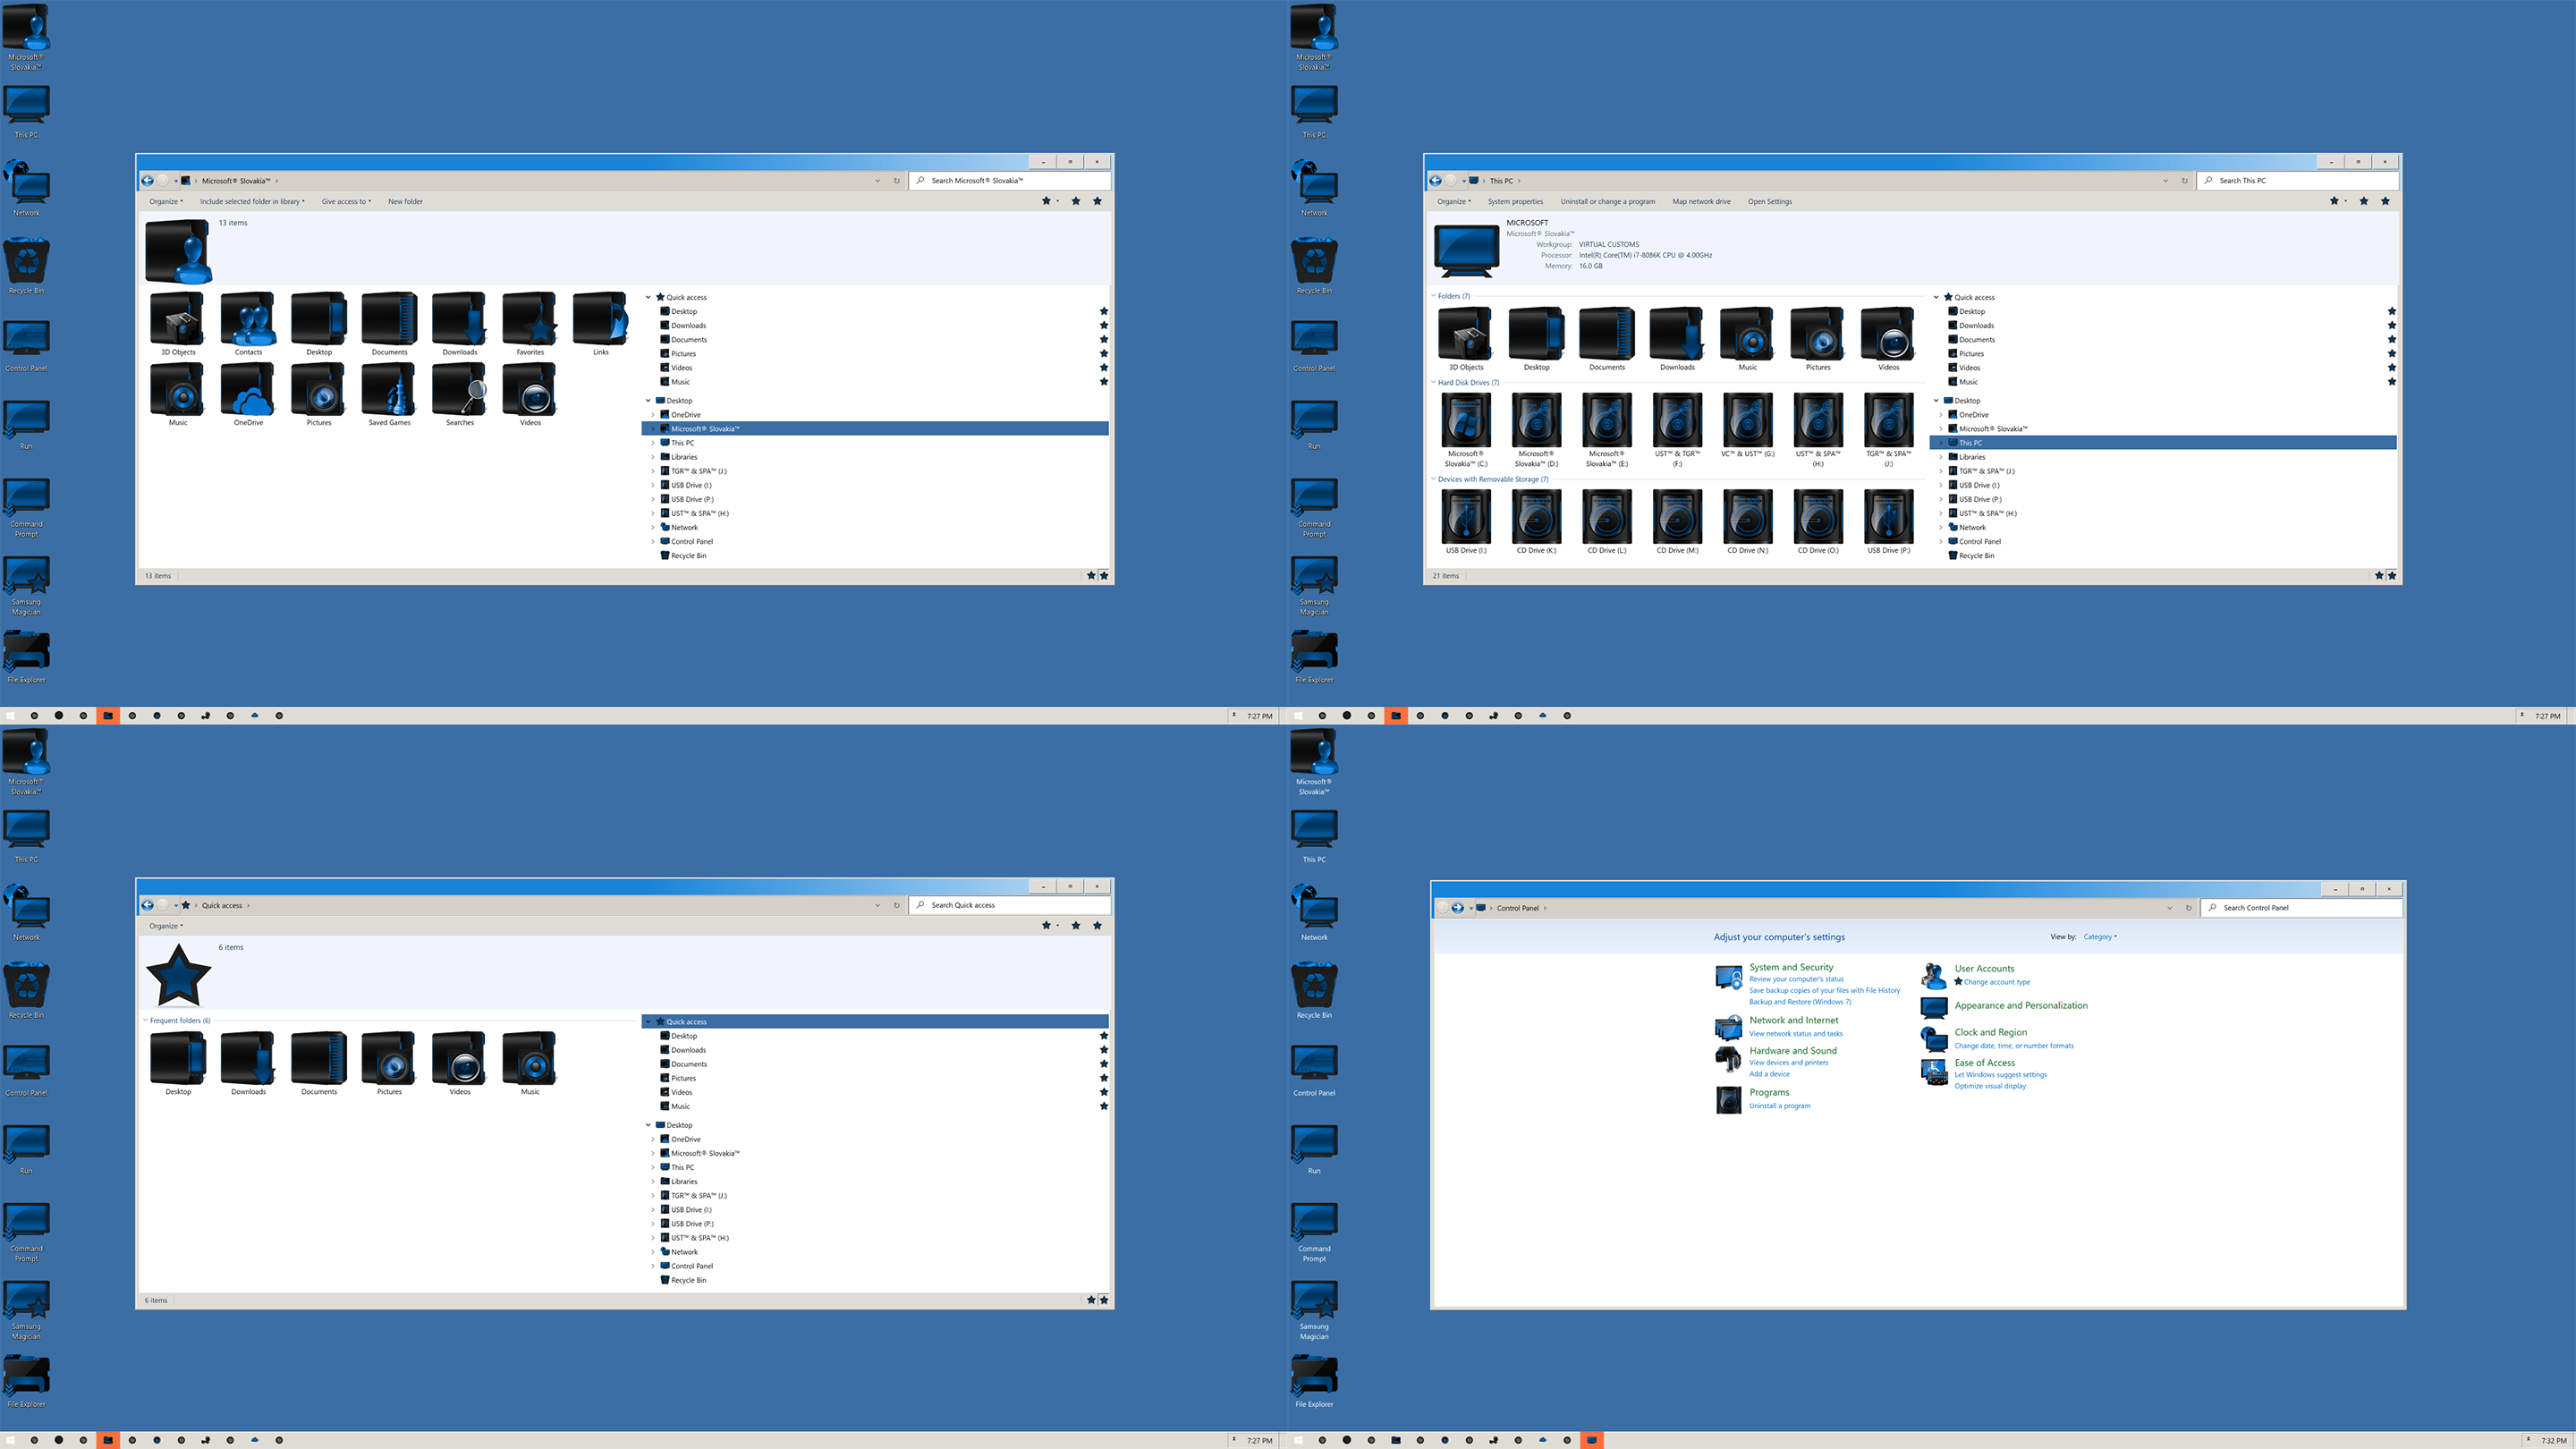Screen dimensions: 2576x1449
Task: Click Backup and Restore (Windows 7) link
Action: click(x=1799, y=1002)
